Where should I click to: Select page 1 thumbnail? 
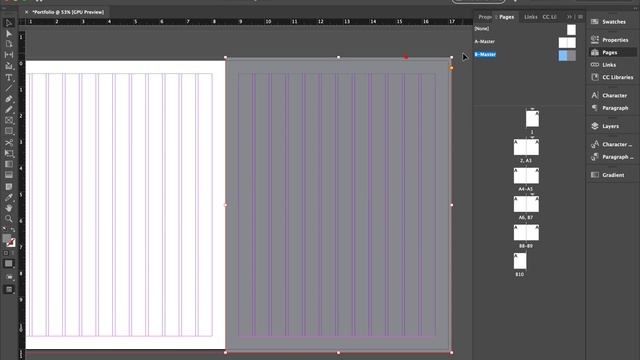532,119
